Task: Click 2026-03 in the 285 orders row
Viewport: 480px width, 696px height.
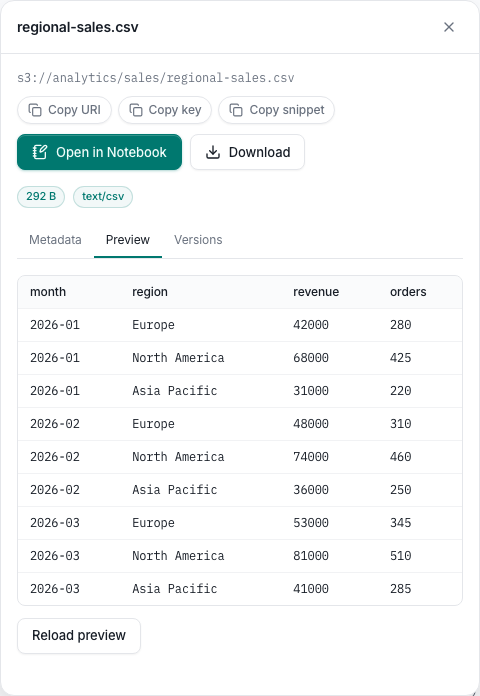Action: click(55, 589)
